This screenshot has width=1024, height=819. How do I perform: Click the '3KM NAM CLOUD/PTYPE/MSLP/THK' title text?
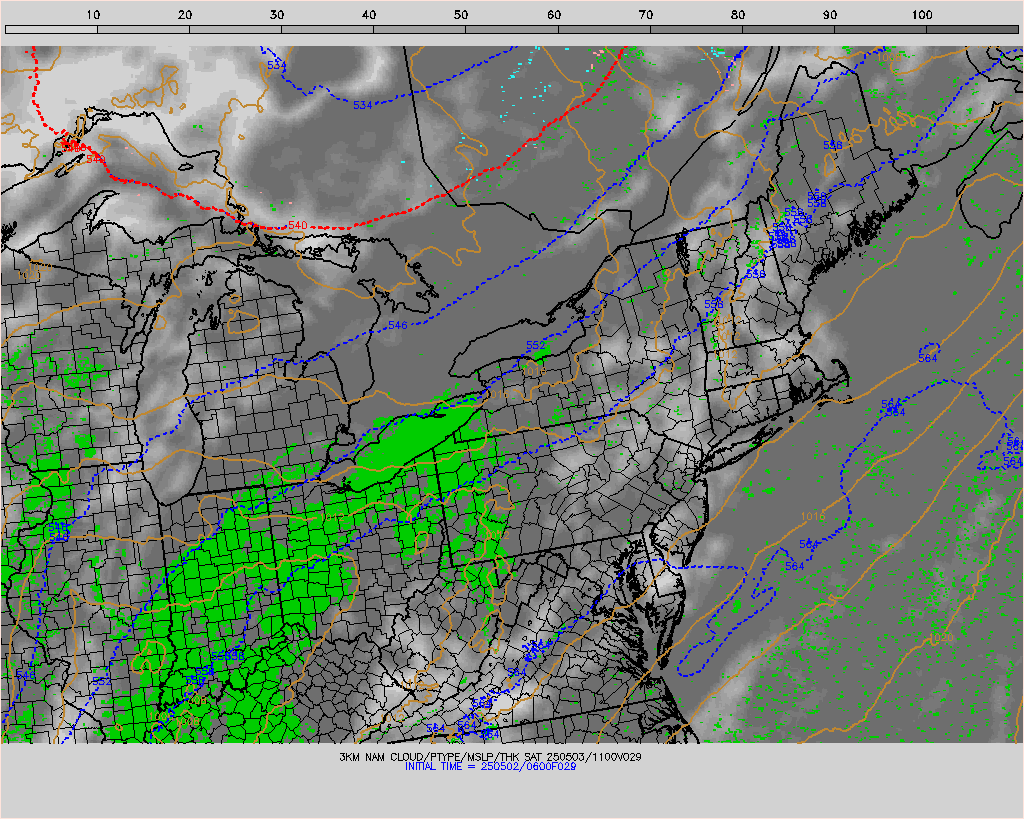(x=428, y=757)
